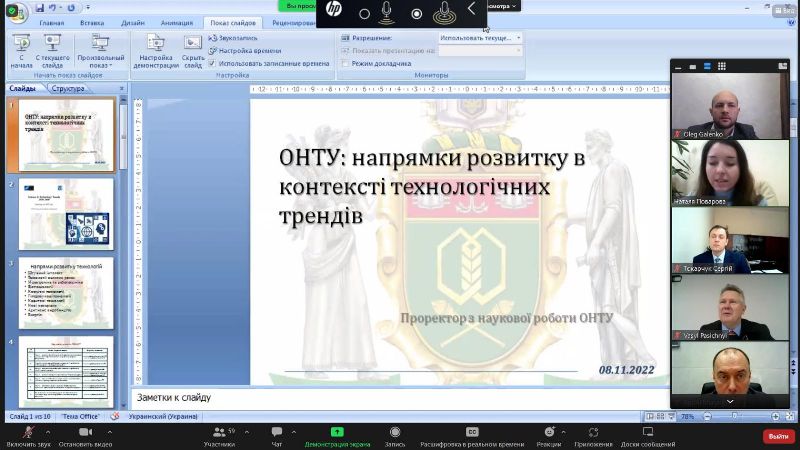Click the Тема Office status bar entry
Viewport: 800px width, 450px height.
(80, 416)
